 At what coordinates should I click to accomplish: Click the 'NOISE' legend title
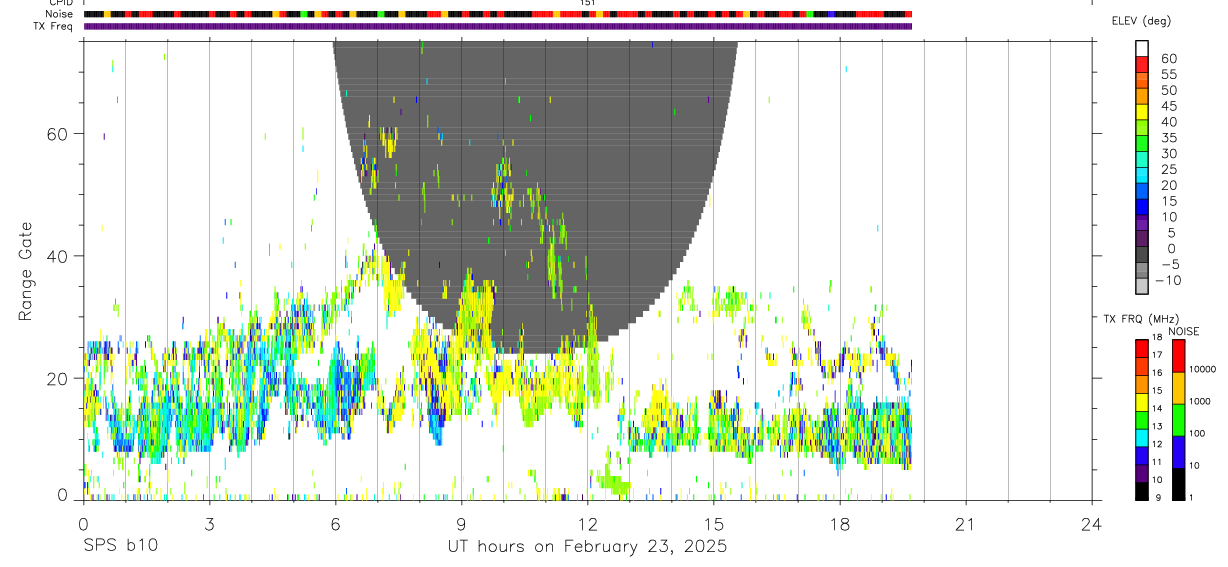pos(1182,331)
